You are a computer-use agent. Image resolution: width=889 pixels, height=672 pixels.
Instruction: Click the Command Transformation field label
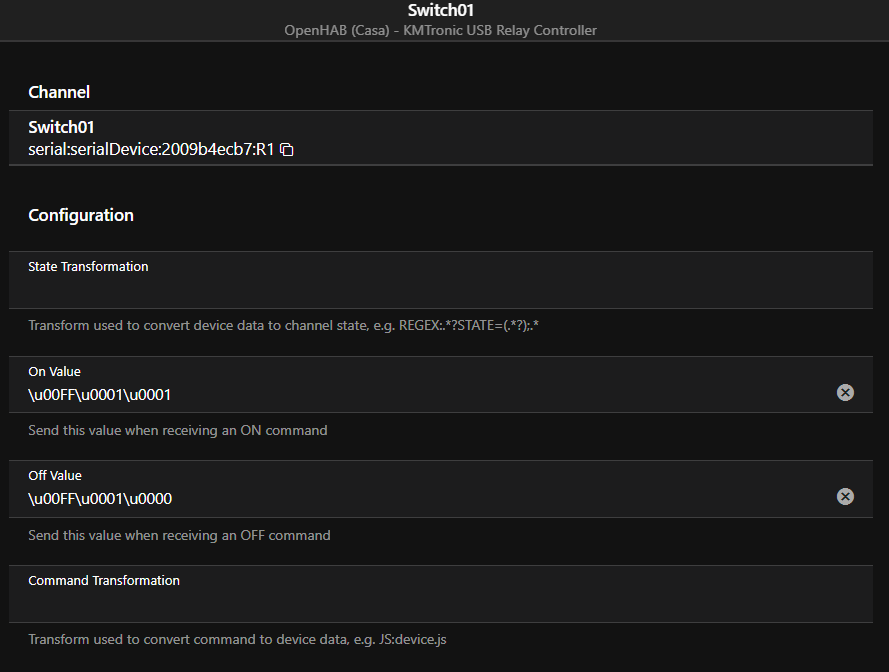tap(104, 580)
